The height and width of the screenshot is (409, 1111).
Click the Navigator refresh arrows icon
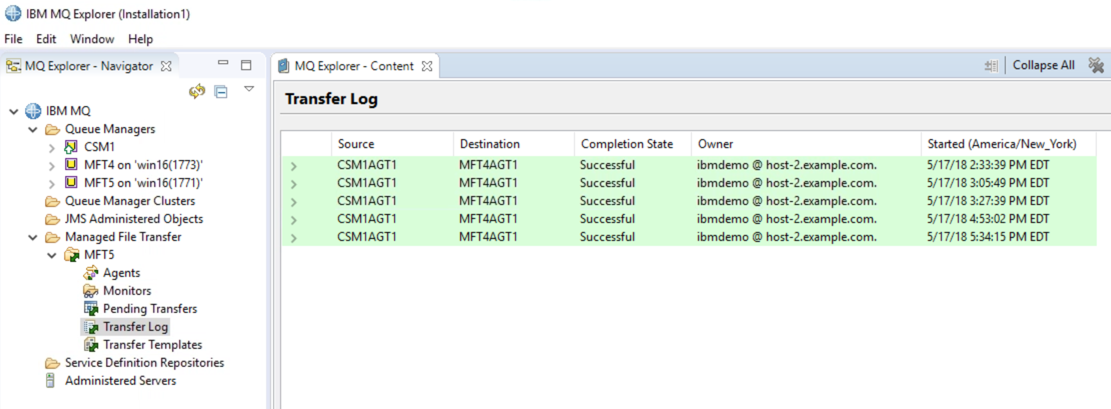tap(197, 91)
